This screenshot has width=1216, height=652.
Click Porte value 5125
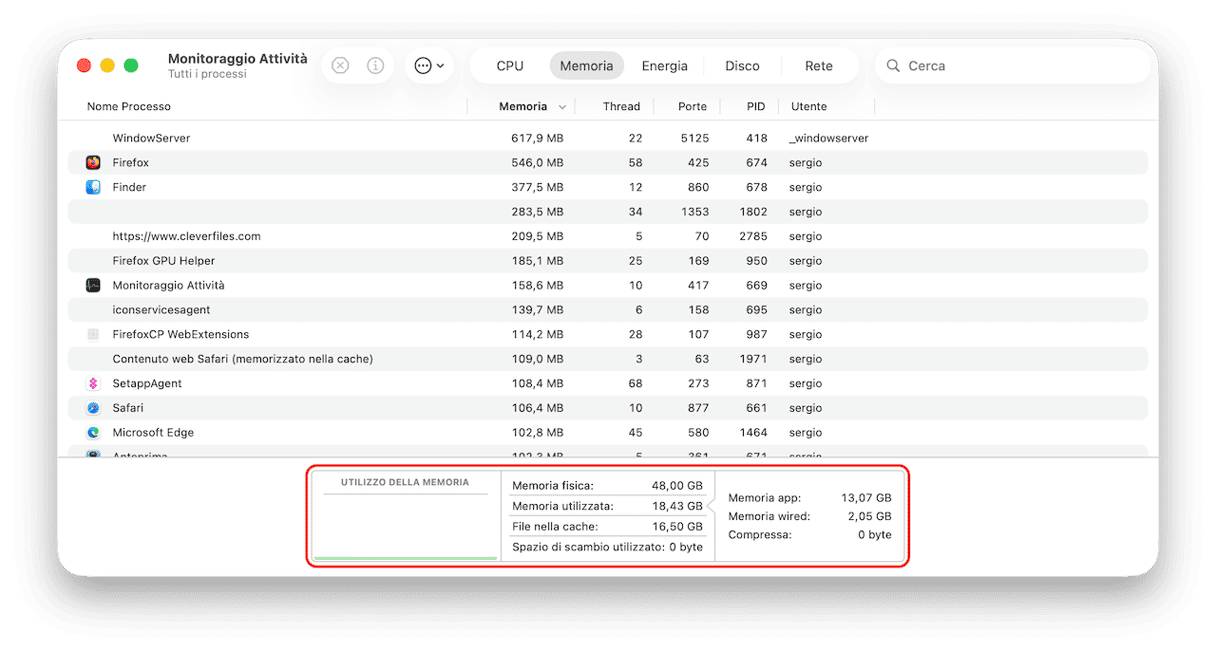click(695, 138)
